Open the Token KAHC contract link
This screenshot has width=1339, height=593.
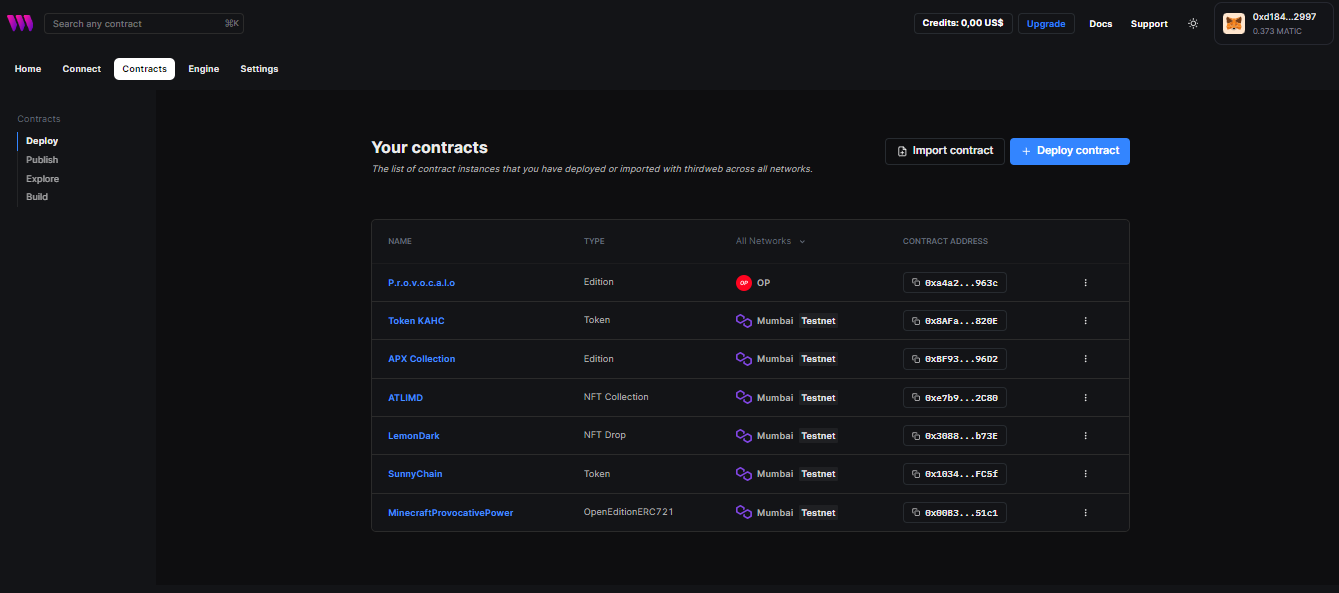tap(416, 321)
